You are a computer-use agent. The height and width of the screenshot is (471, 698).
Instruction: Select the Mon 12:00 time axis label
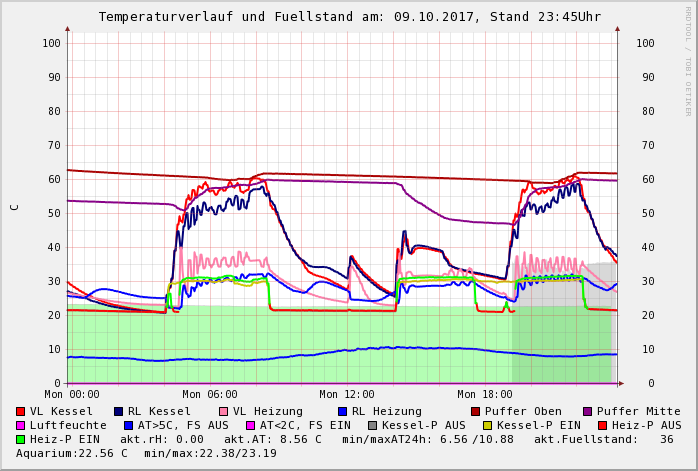(x=346, y=395)
